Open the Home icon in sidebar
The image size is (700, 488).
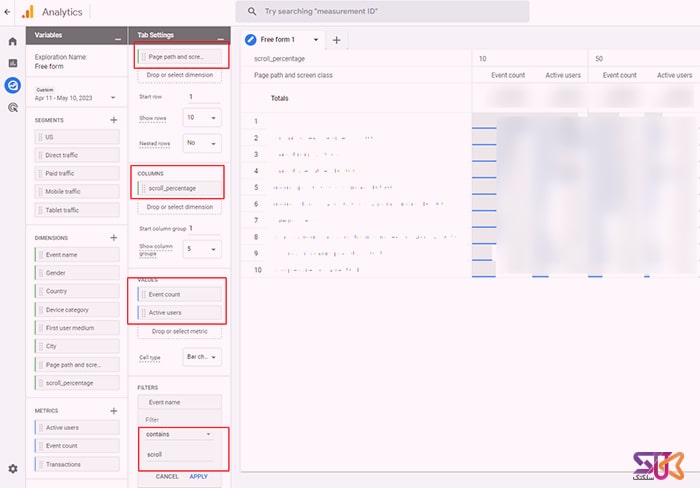(x=13, y=42)
